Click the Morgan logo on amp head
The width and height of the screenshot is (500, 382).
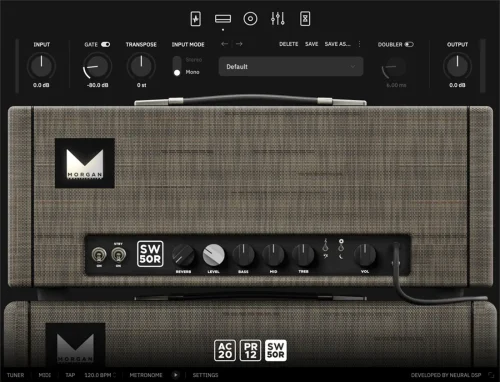coord(85,163)
